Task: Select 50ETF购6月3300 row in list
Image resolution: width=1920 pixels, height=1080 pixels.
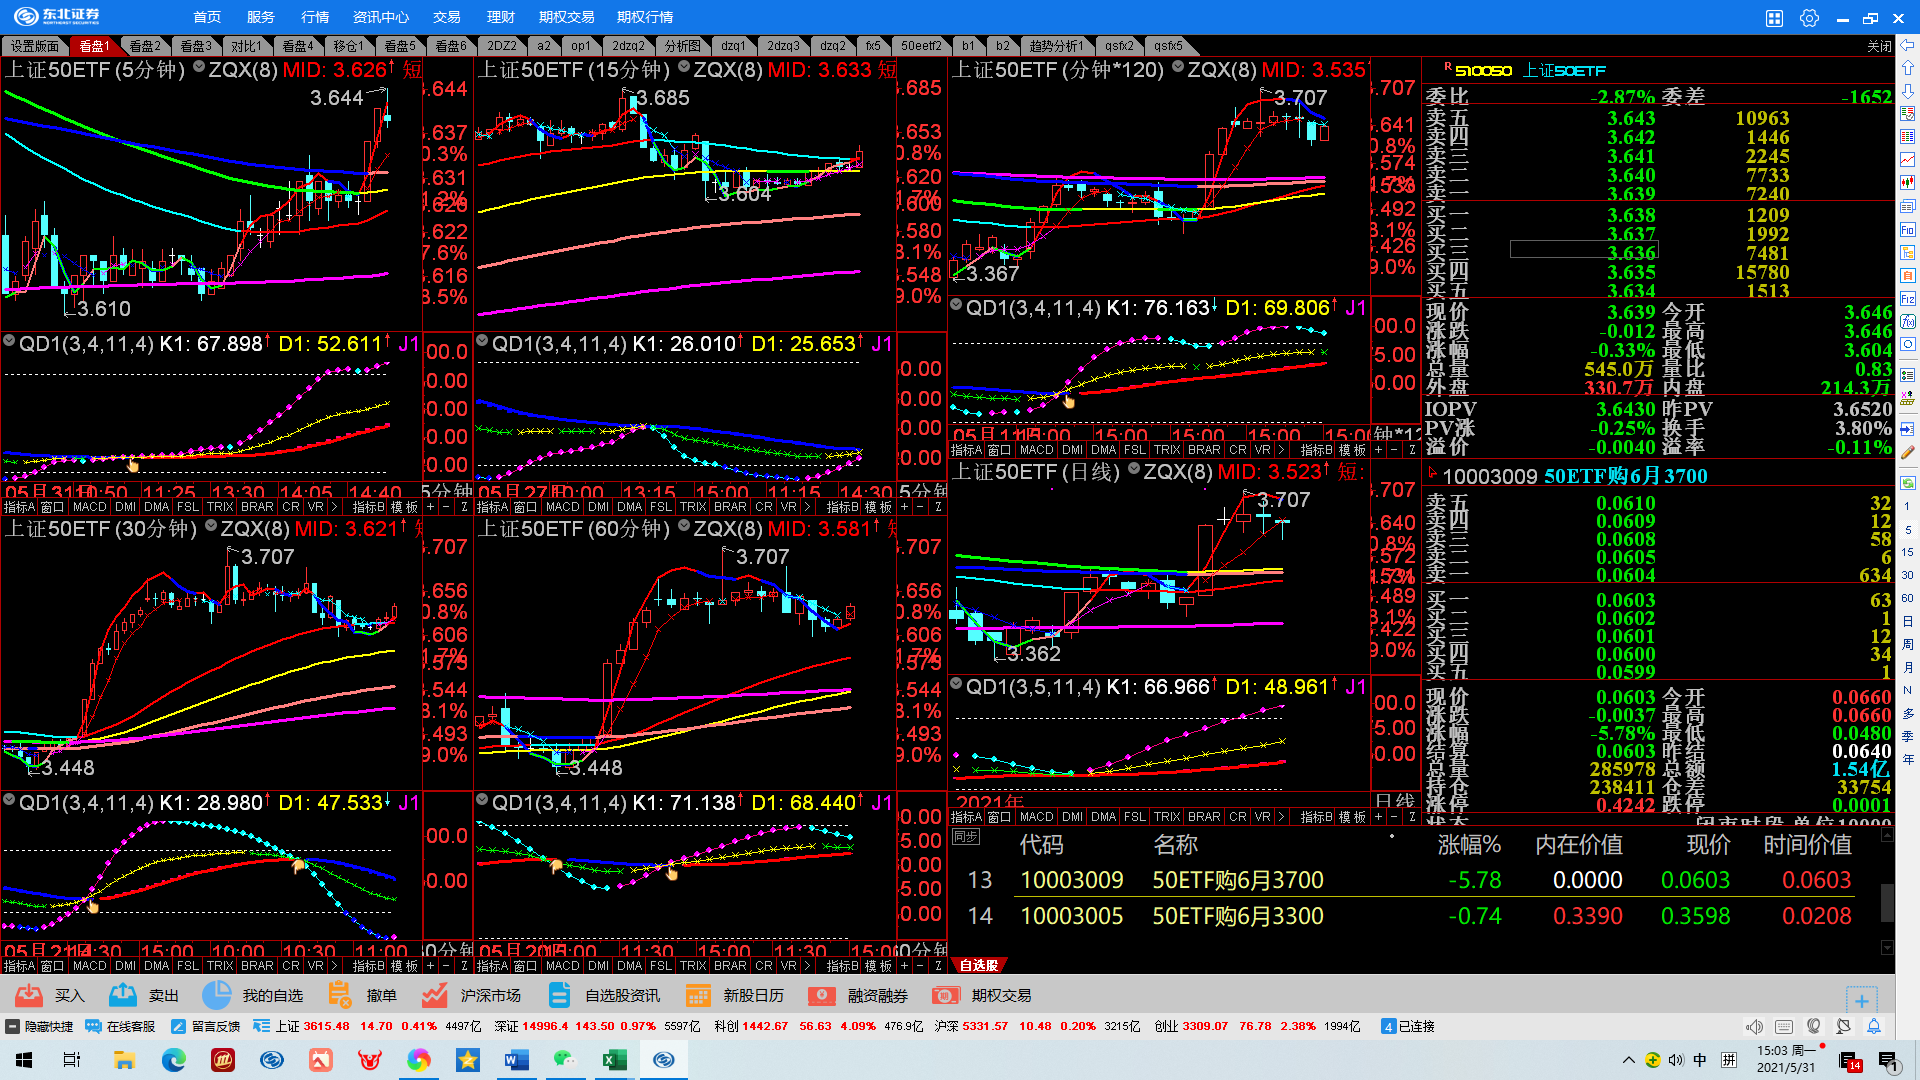Action: pos(1237,916)
